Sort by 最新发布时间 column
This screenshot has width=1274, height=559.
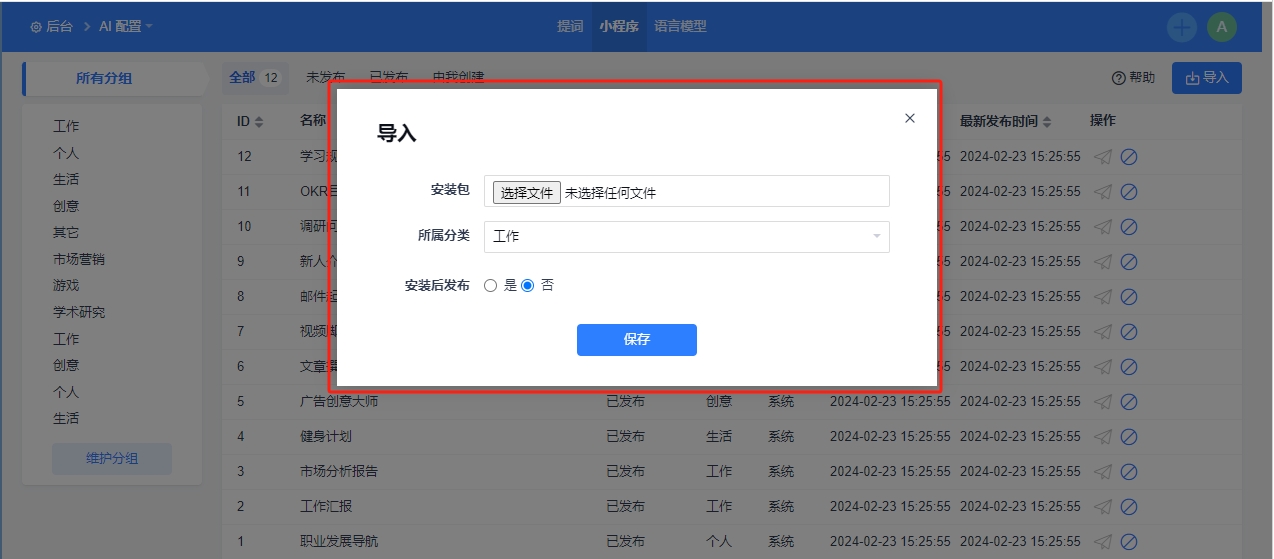pos(1047,122)
